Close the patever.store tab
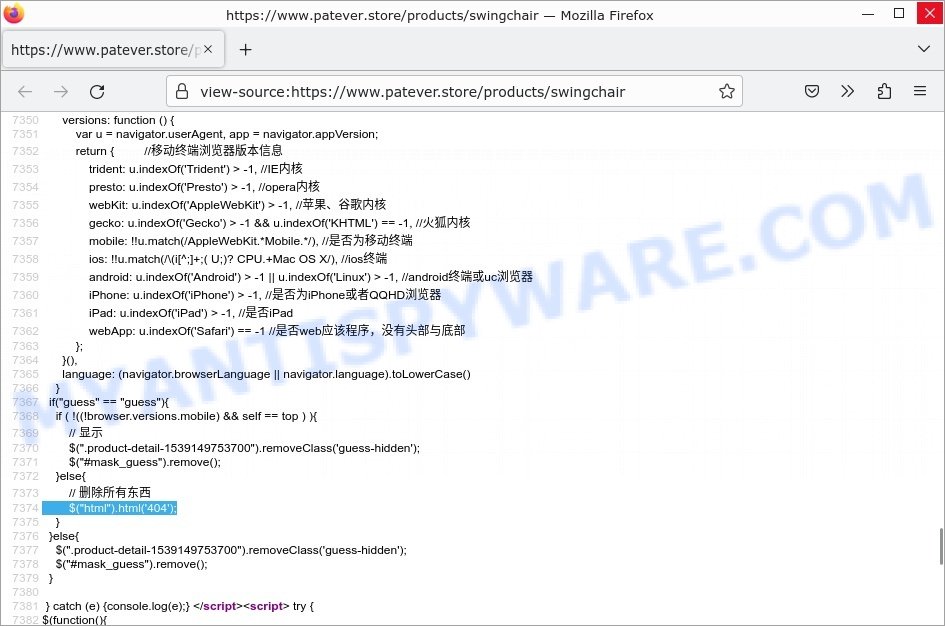The image size is (945, 626). click(x=208, y=49)
